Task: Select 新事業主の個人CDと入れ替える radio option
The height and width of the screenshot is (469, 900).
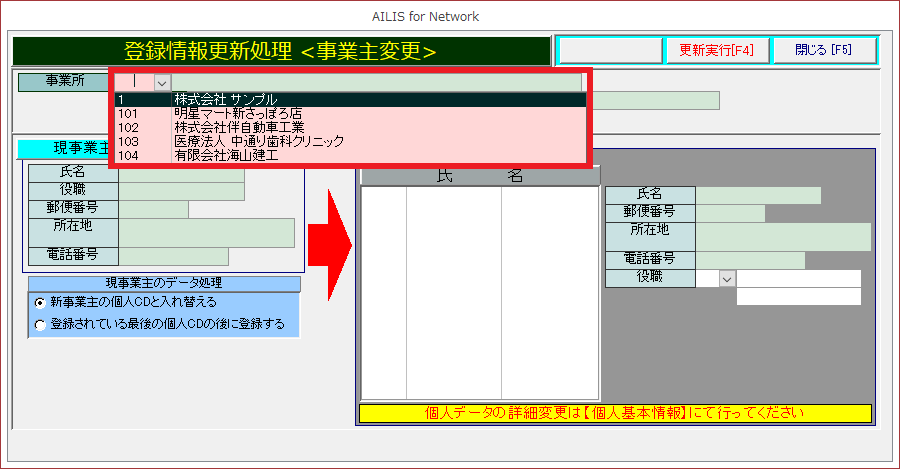Action: click(40, 302)
